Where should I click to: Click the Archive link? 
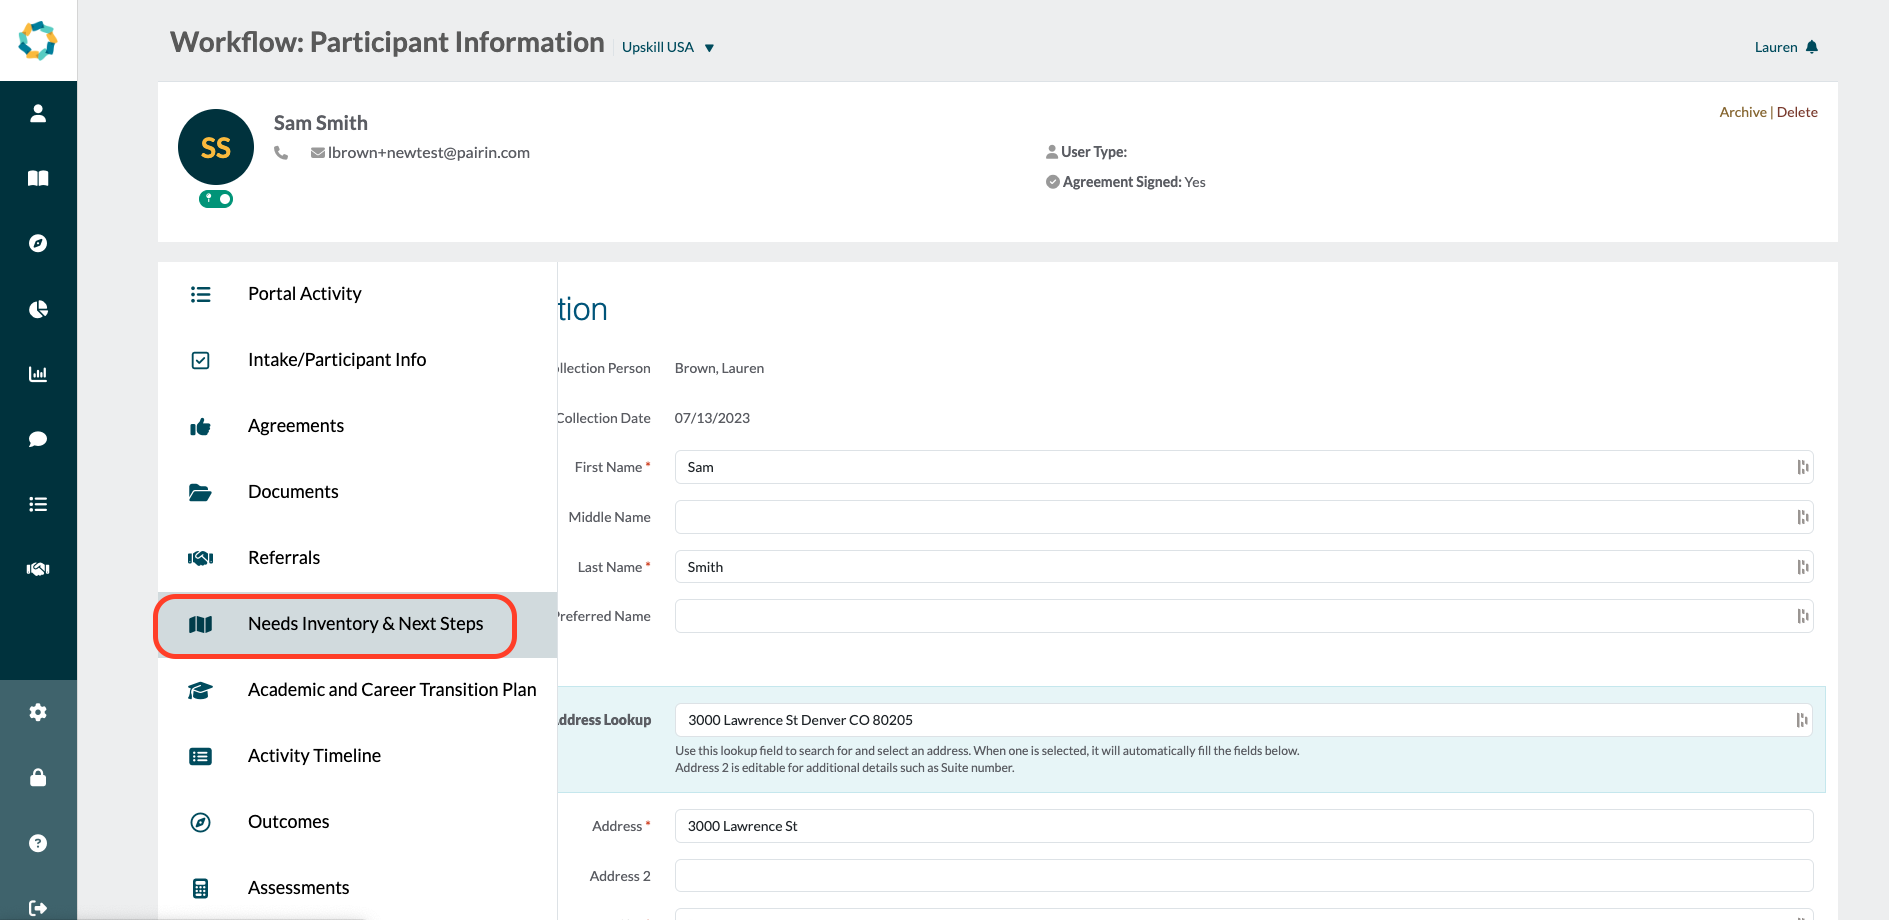tap(1742, 112)
